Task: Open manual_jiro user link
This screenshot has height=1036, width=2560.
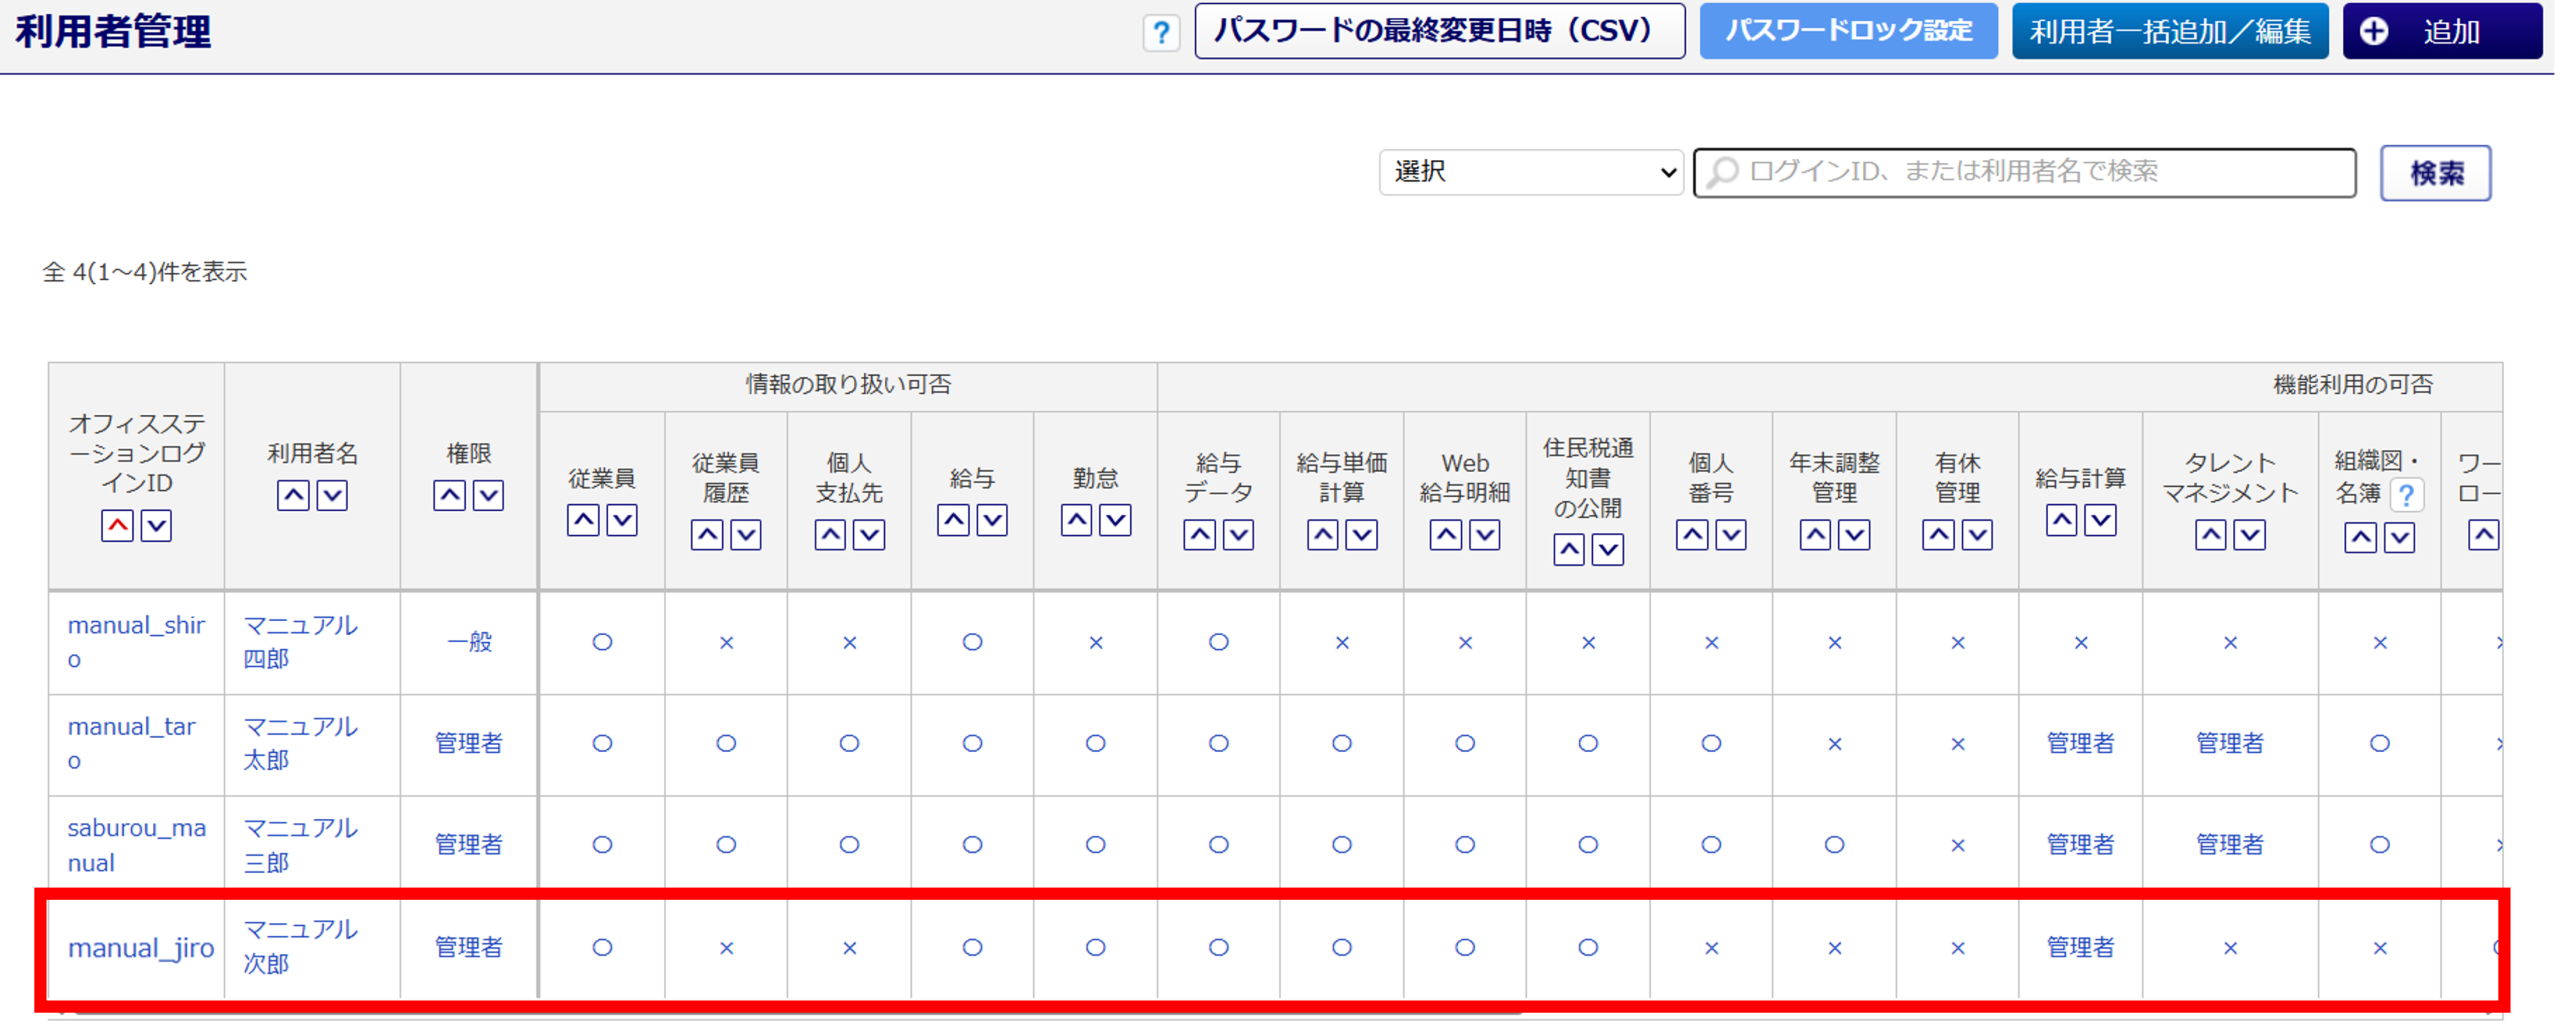Action: click(x=141, y=948)
